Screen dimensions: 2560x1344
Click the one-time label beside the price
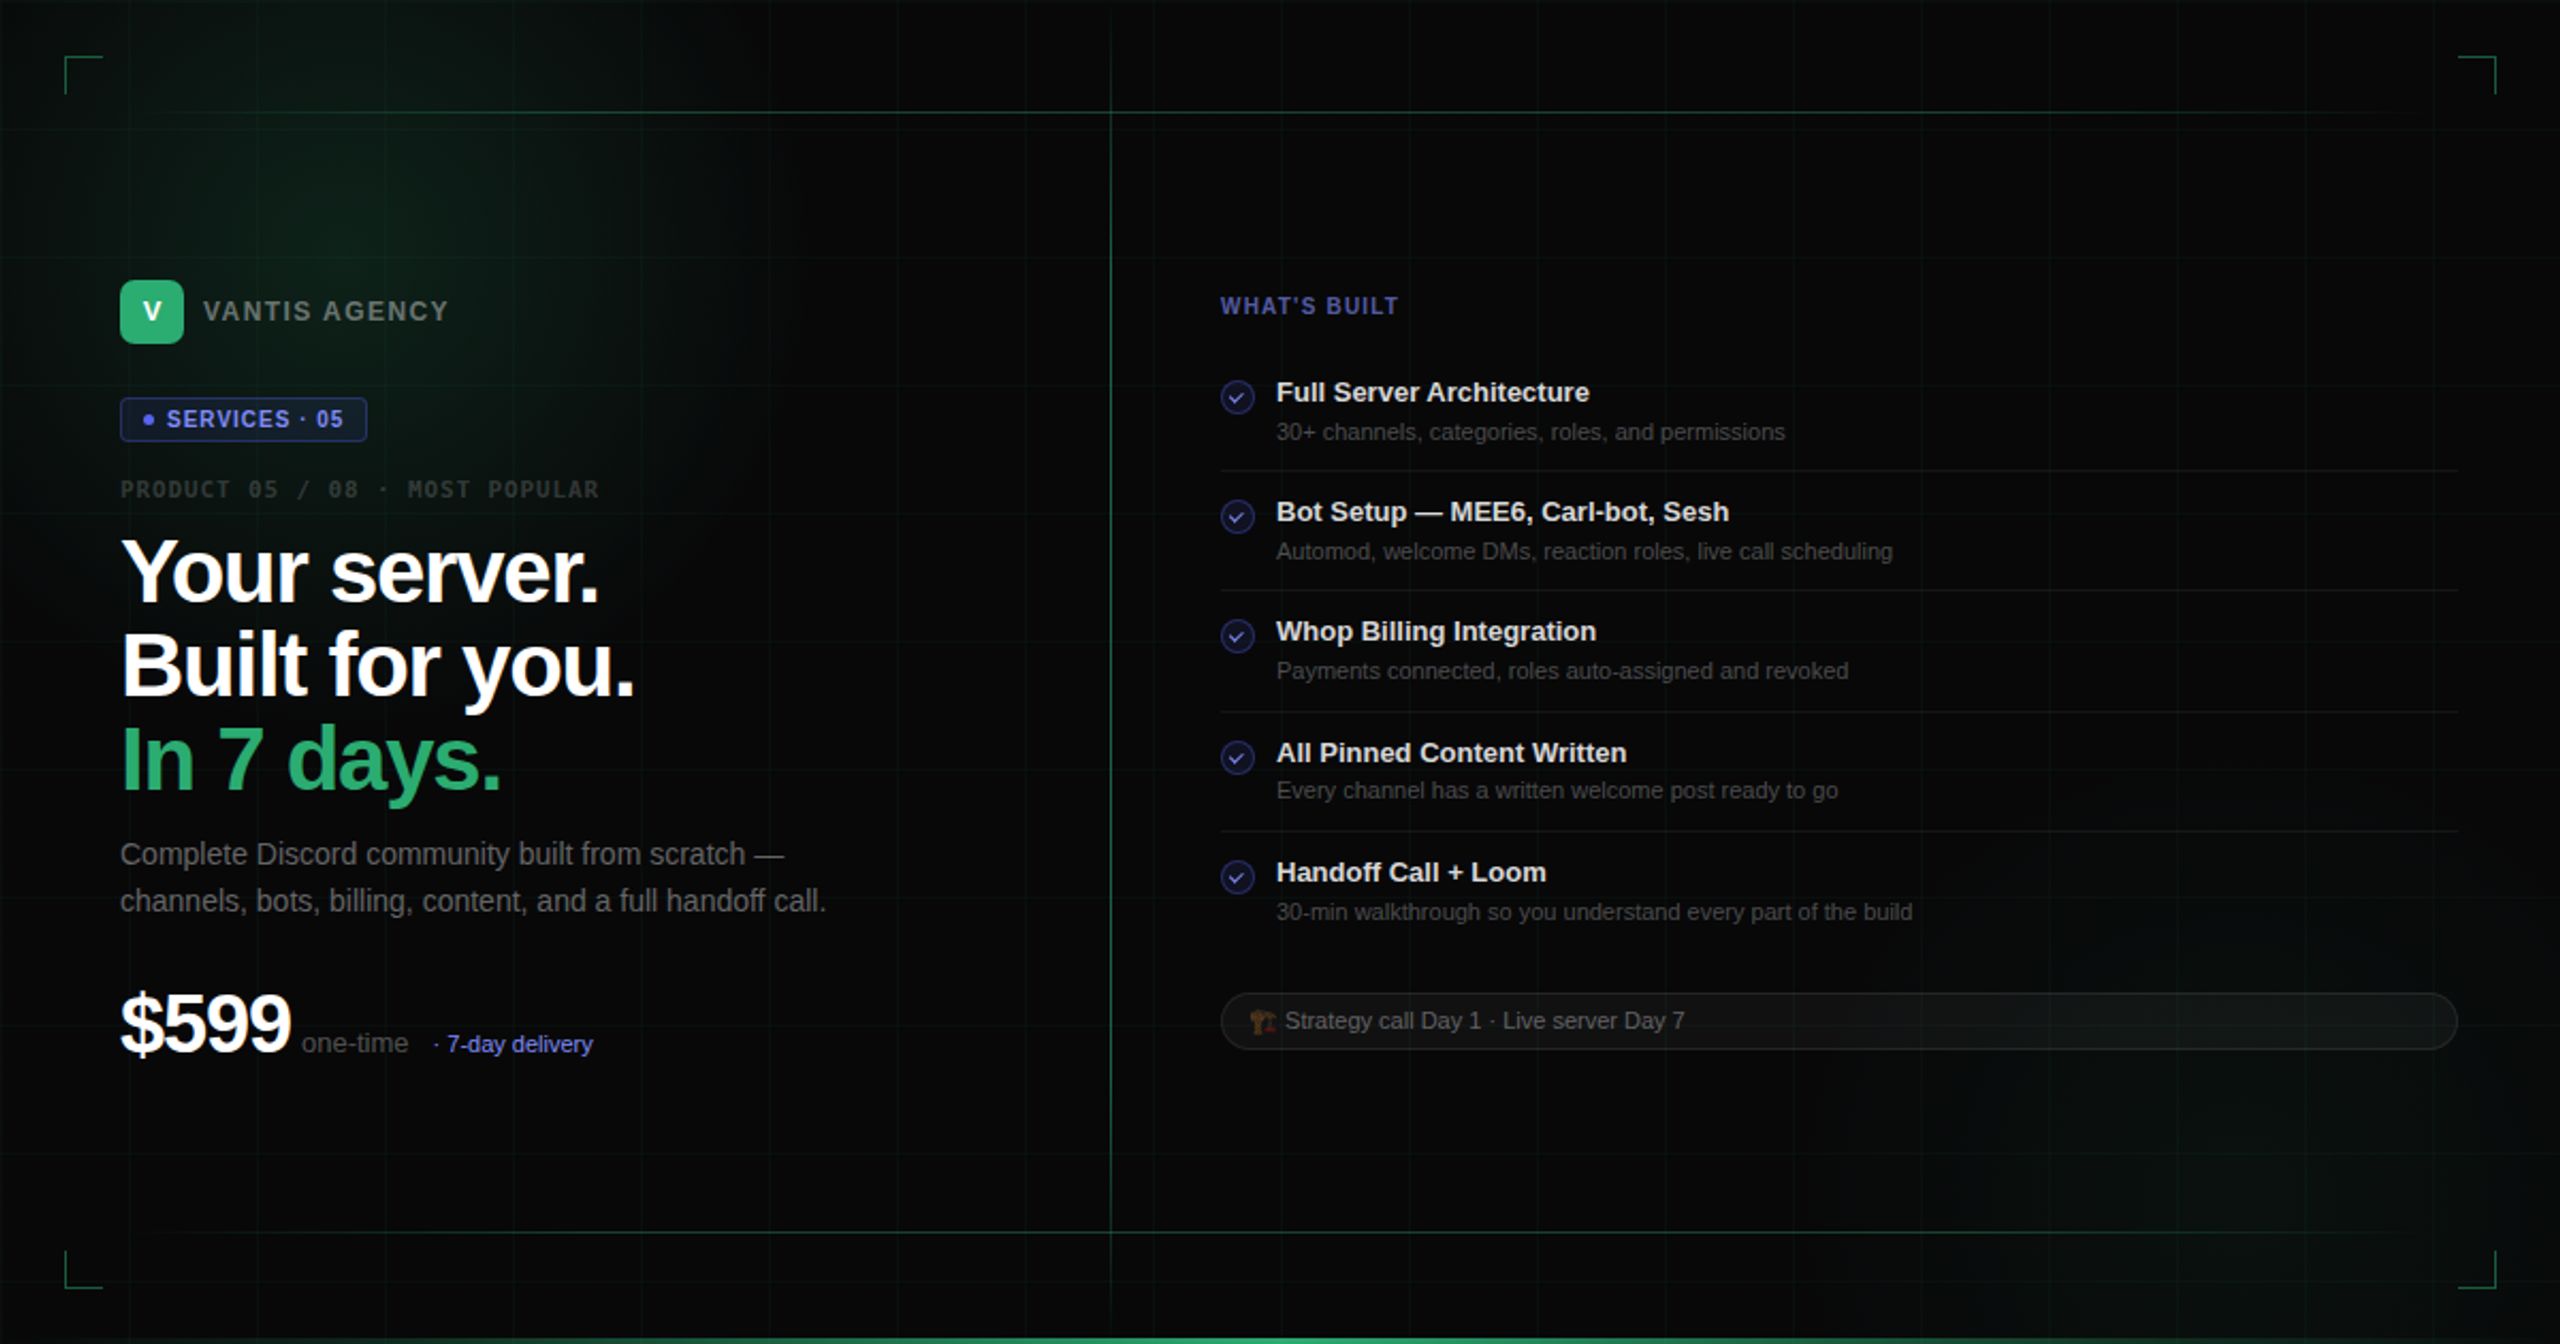[355, 1044]
